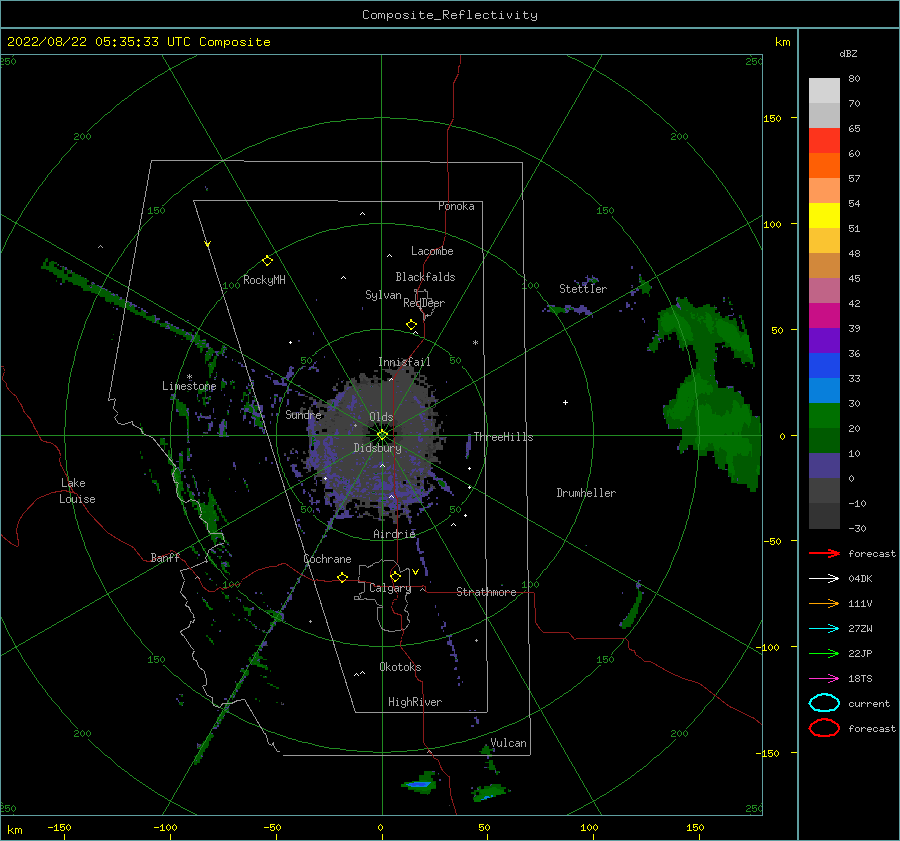Click the Vulcan label
900x841 pixels.
509,743
